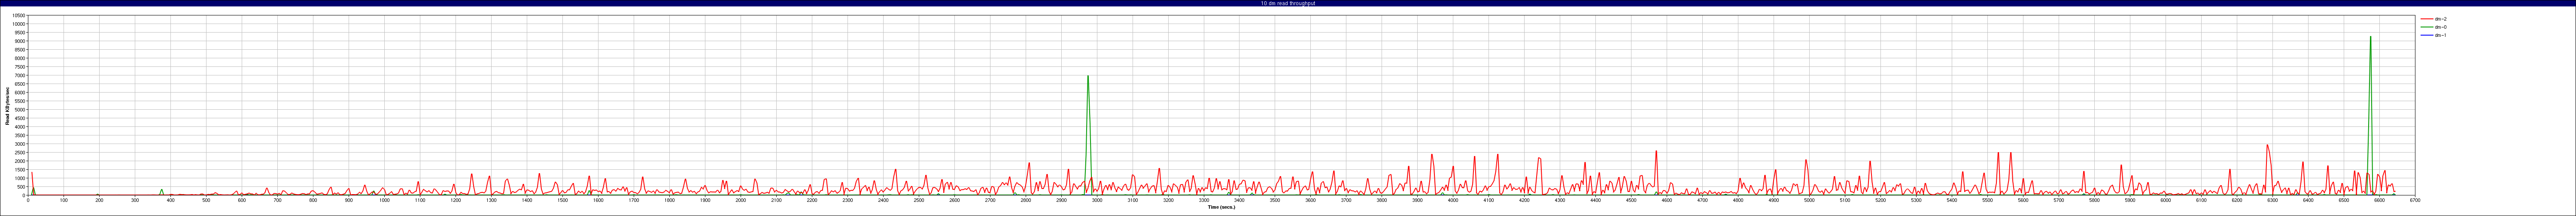
Task: Click the 3000 x-axis tick label
Action: coord(1097,200)
